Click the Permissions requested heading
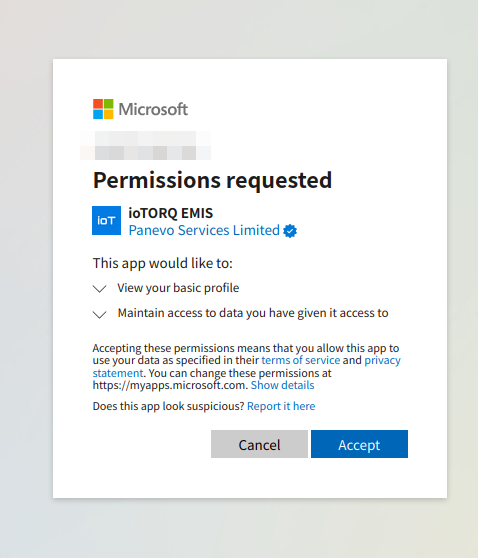This screenshot has height=558, width=478. (212, 180)
